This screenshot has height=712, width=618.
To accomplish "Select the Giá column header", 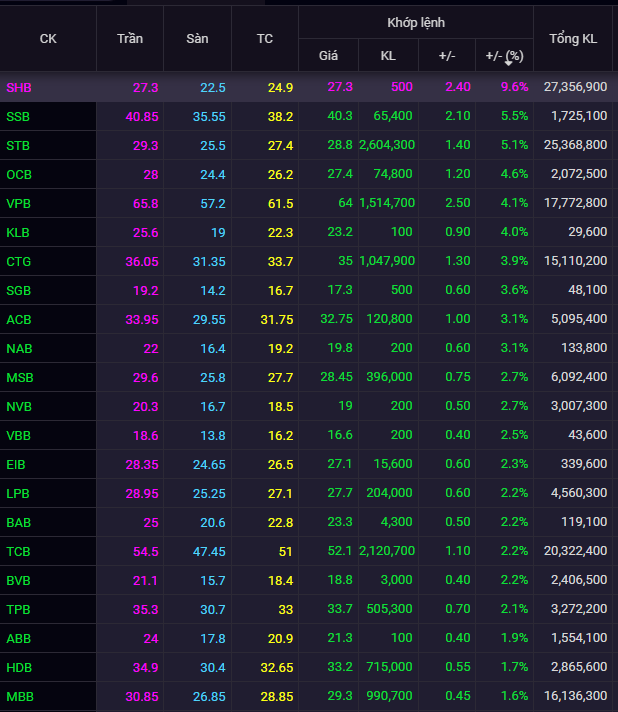I will [328, 55].
